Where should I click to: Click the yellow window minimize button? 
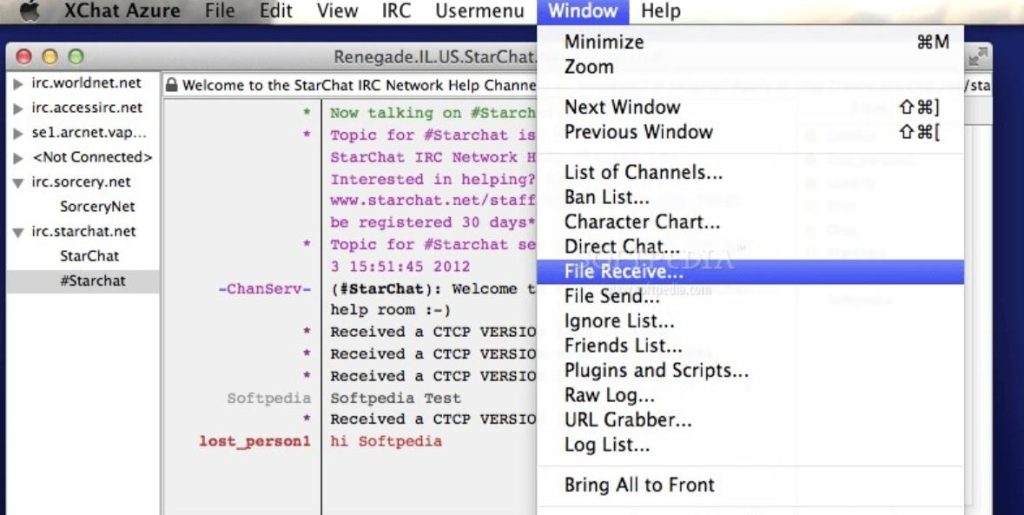(x=50, y=57)
